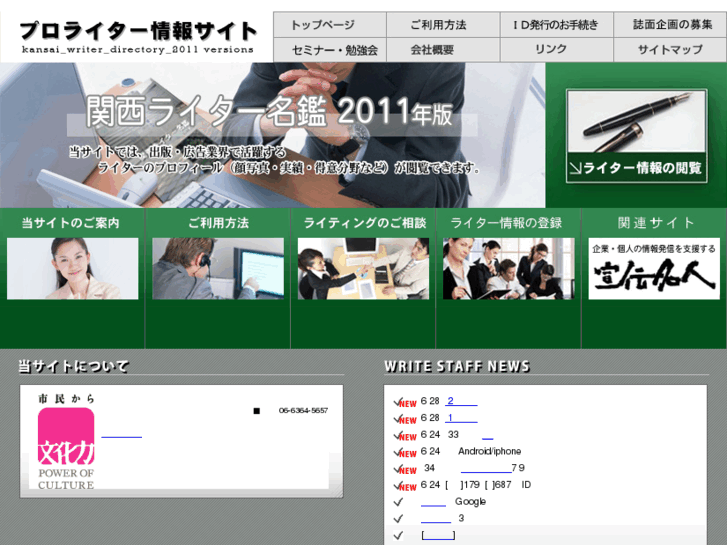The image size is (727, 545).
Task: Click the bracketed link in the last news row
Action: coord(438,535)
